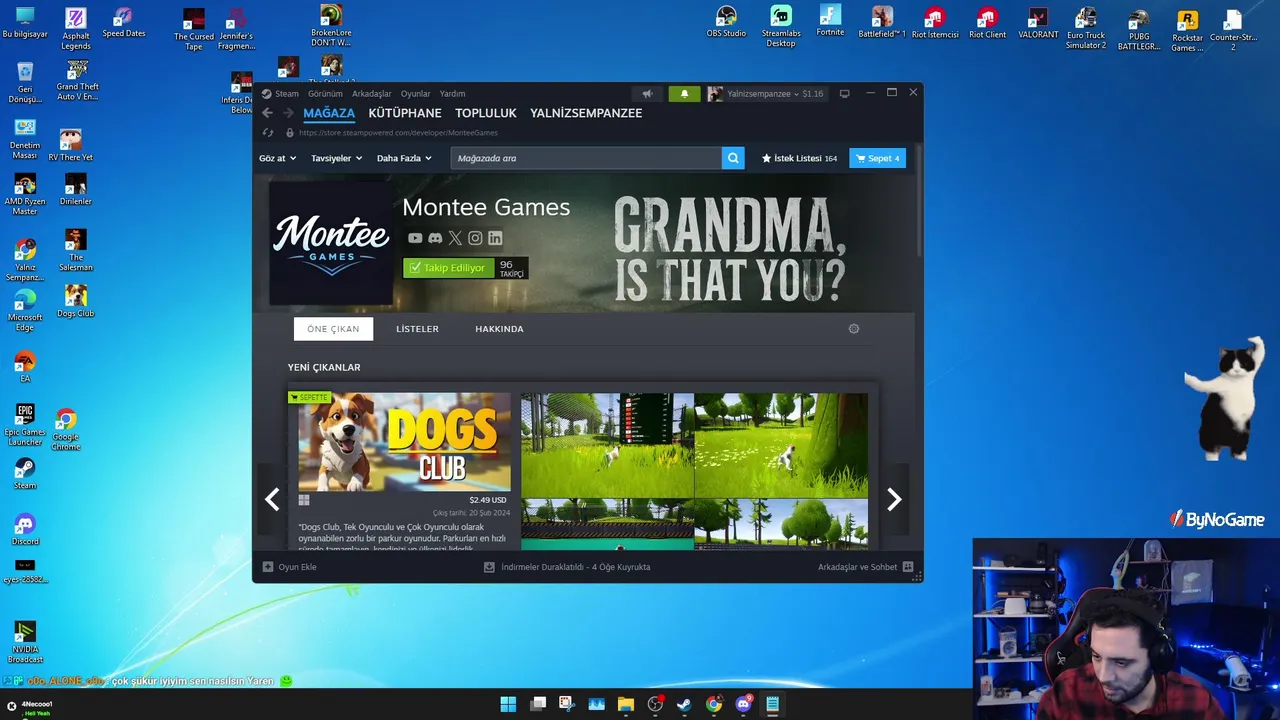Open Montee Games Instagram icon
The image size is (1280, 720).
475,238
